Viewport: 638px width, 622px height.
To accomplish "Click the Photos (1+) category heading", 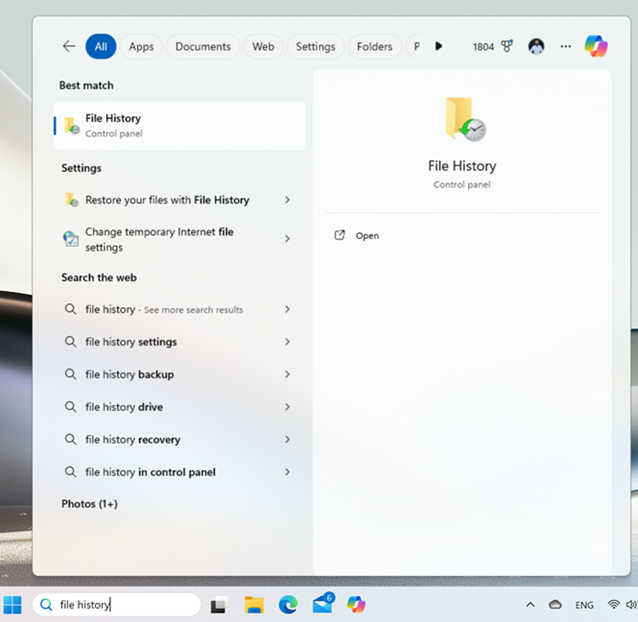I will click(x=90, y=504).
